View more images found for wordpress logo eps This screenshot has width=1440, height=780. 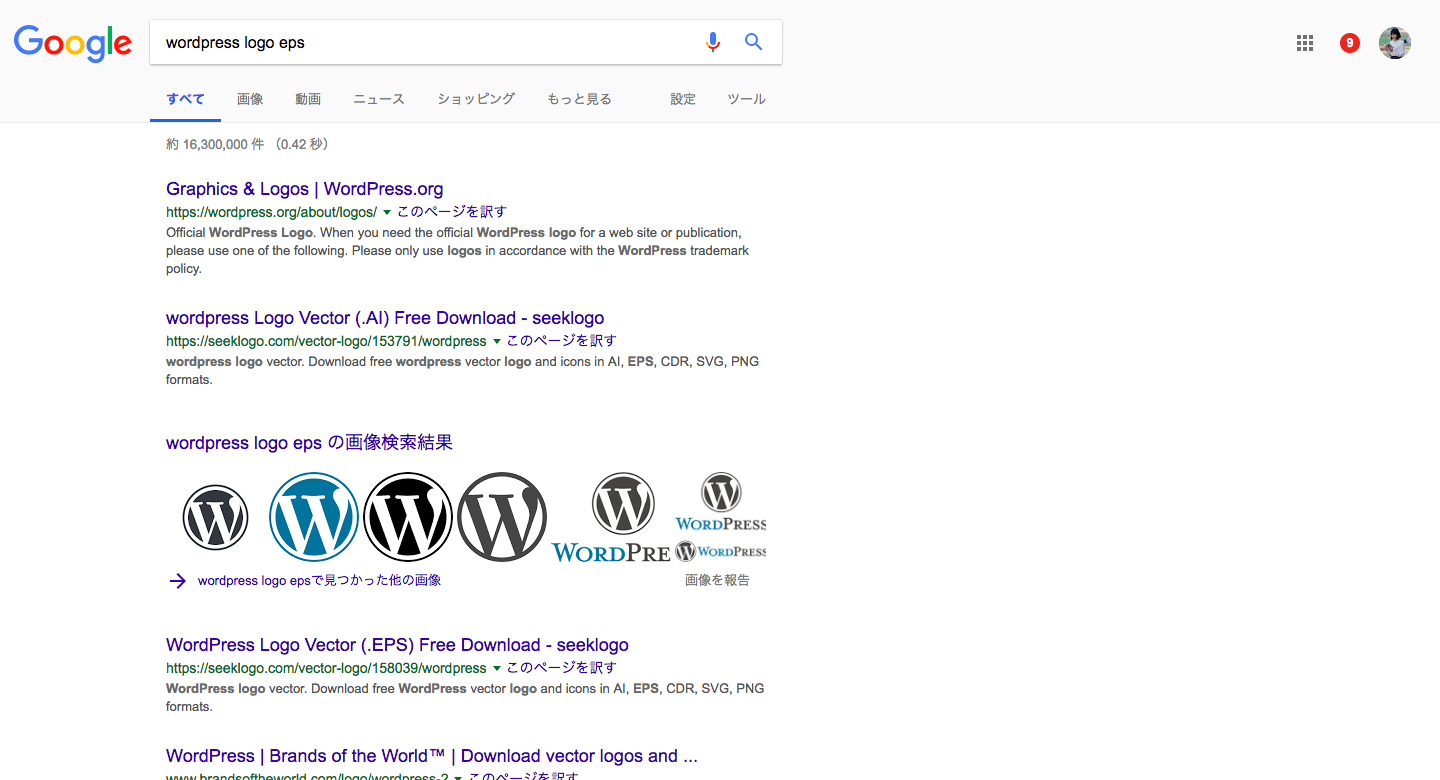click(319, 581)
